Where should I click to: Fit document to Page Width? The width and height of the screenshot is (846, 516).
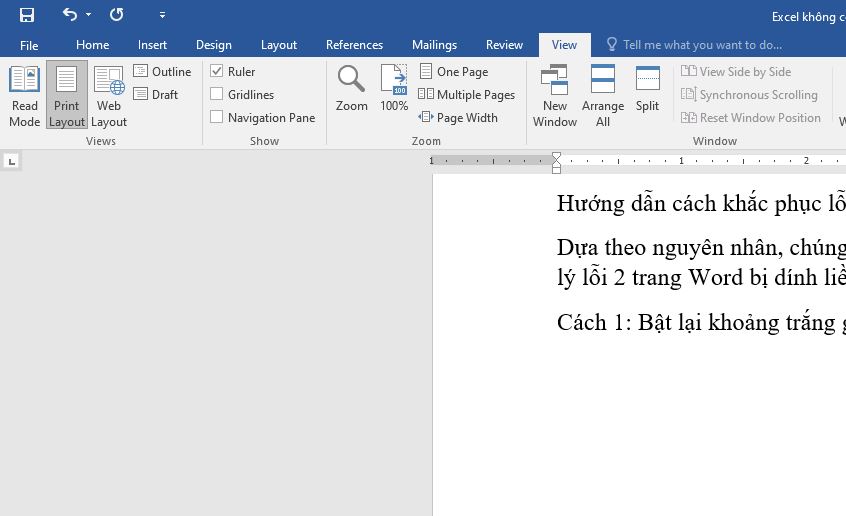pos(458,118)
